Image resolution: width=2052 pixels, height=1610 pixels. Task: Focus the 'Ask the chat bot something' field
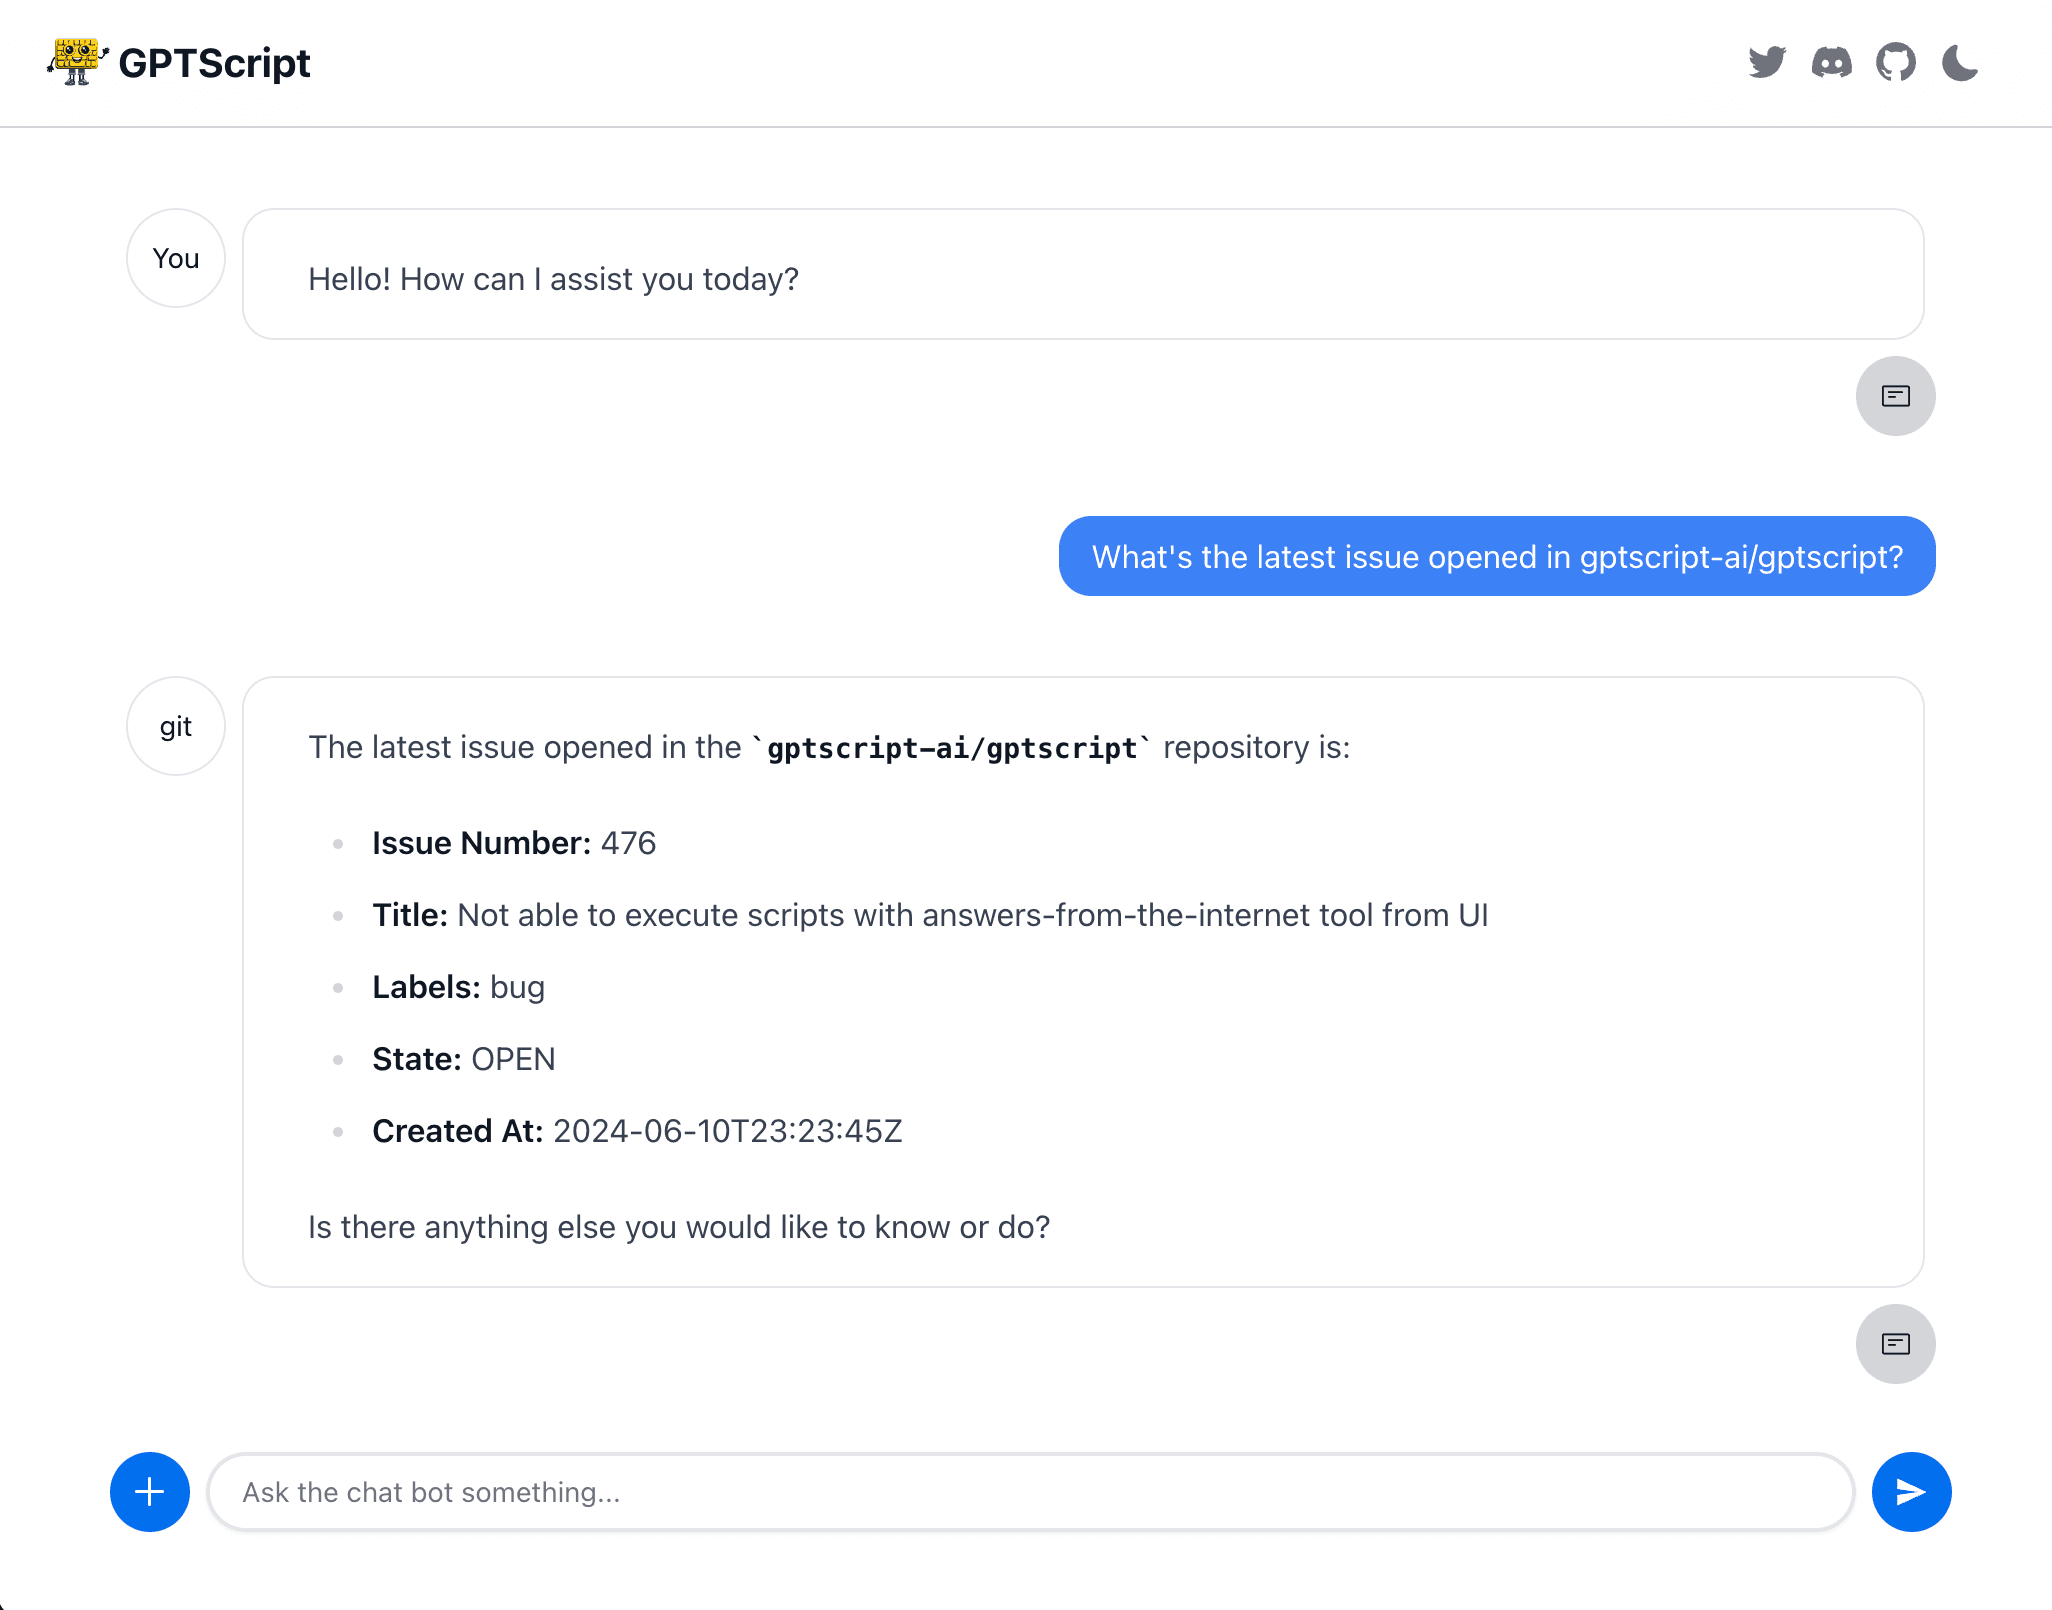coord(1031,1492)
